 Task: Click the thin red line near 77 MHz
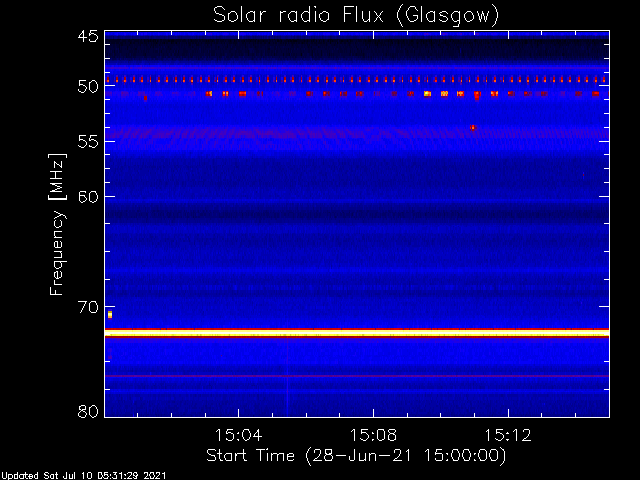(x=357, y=376)
